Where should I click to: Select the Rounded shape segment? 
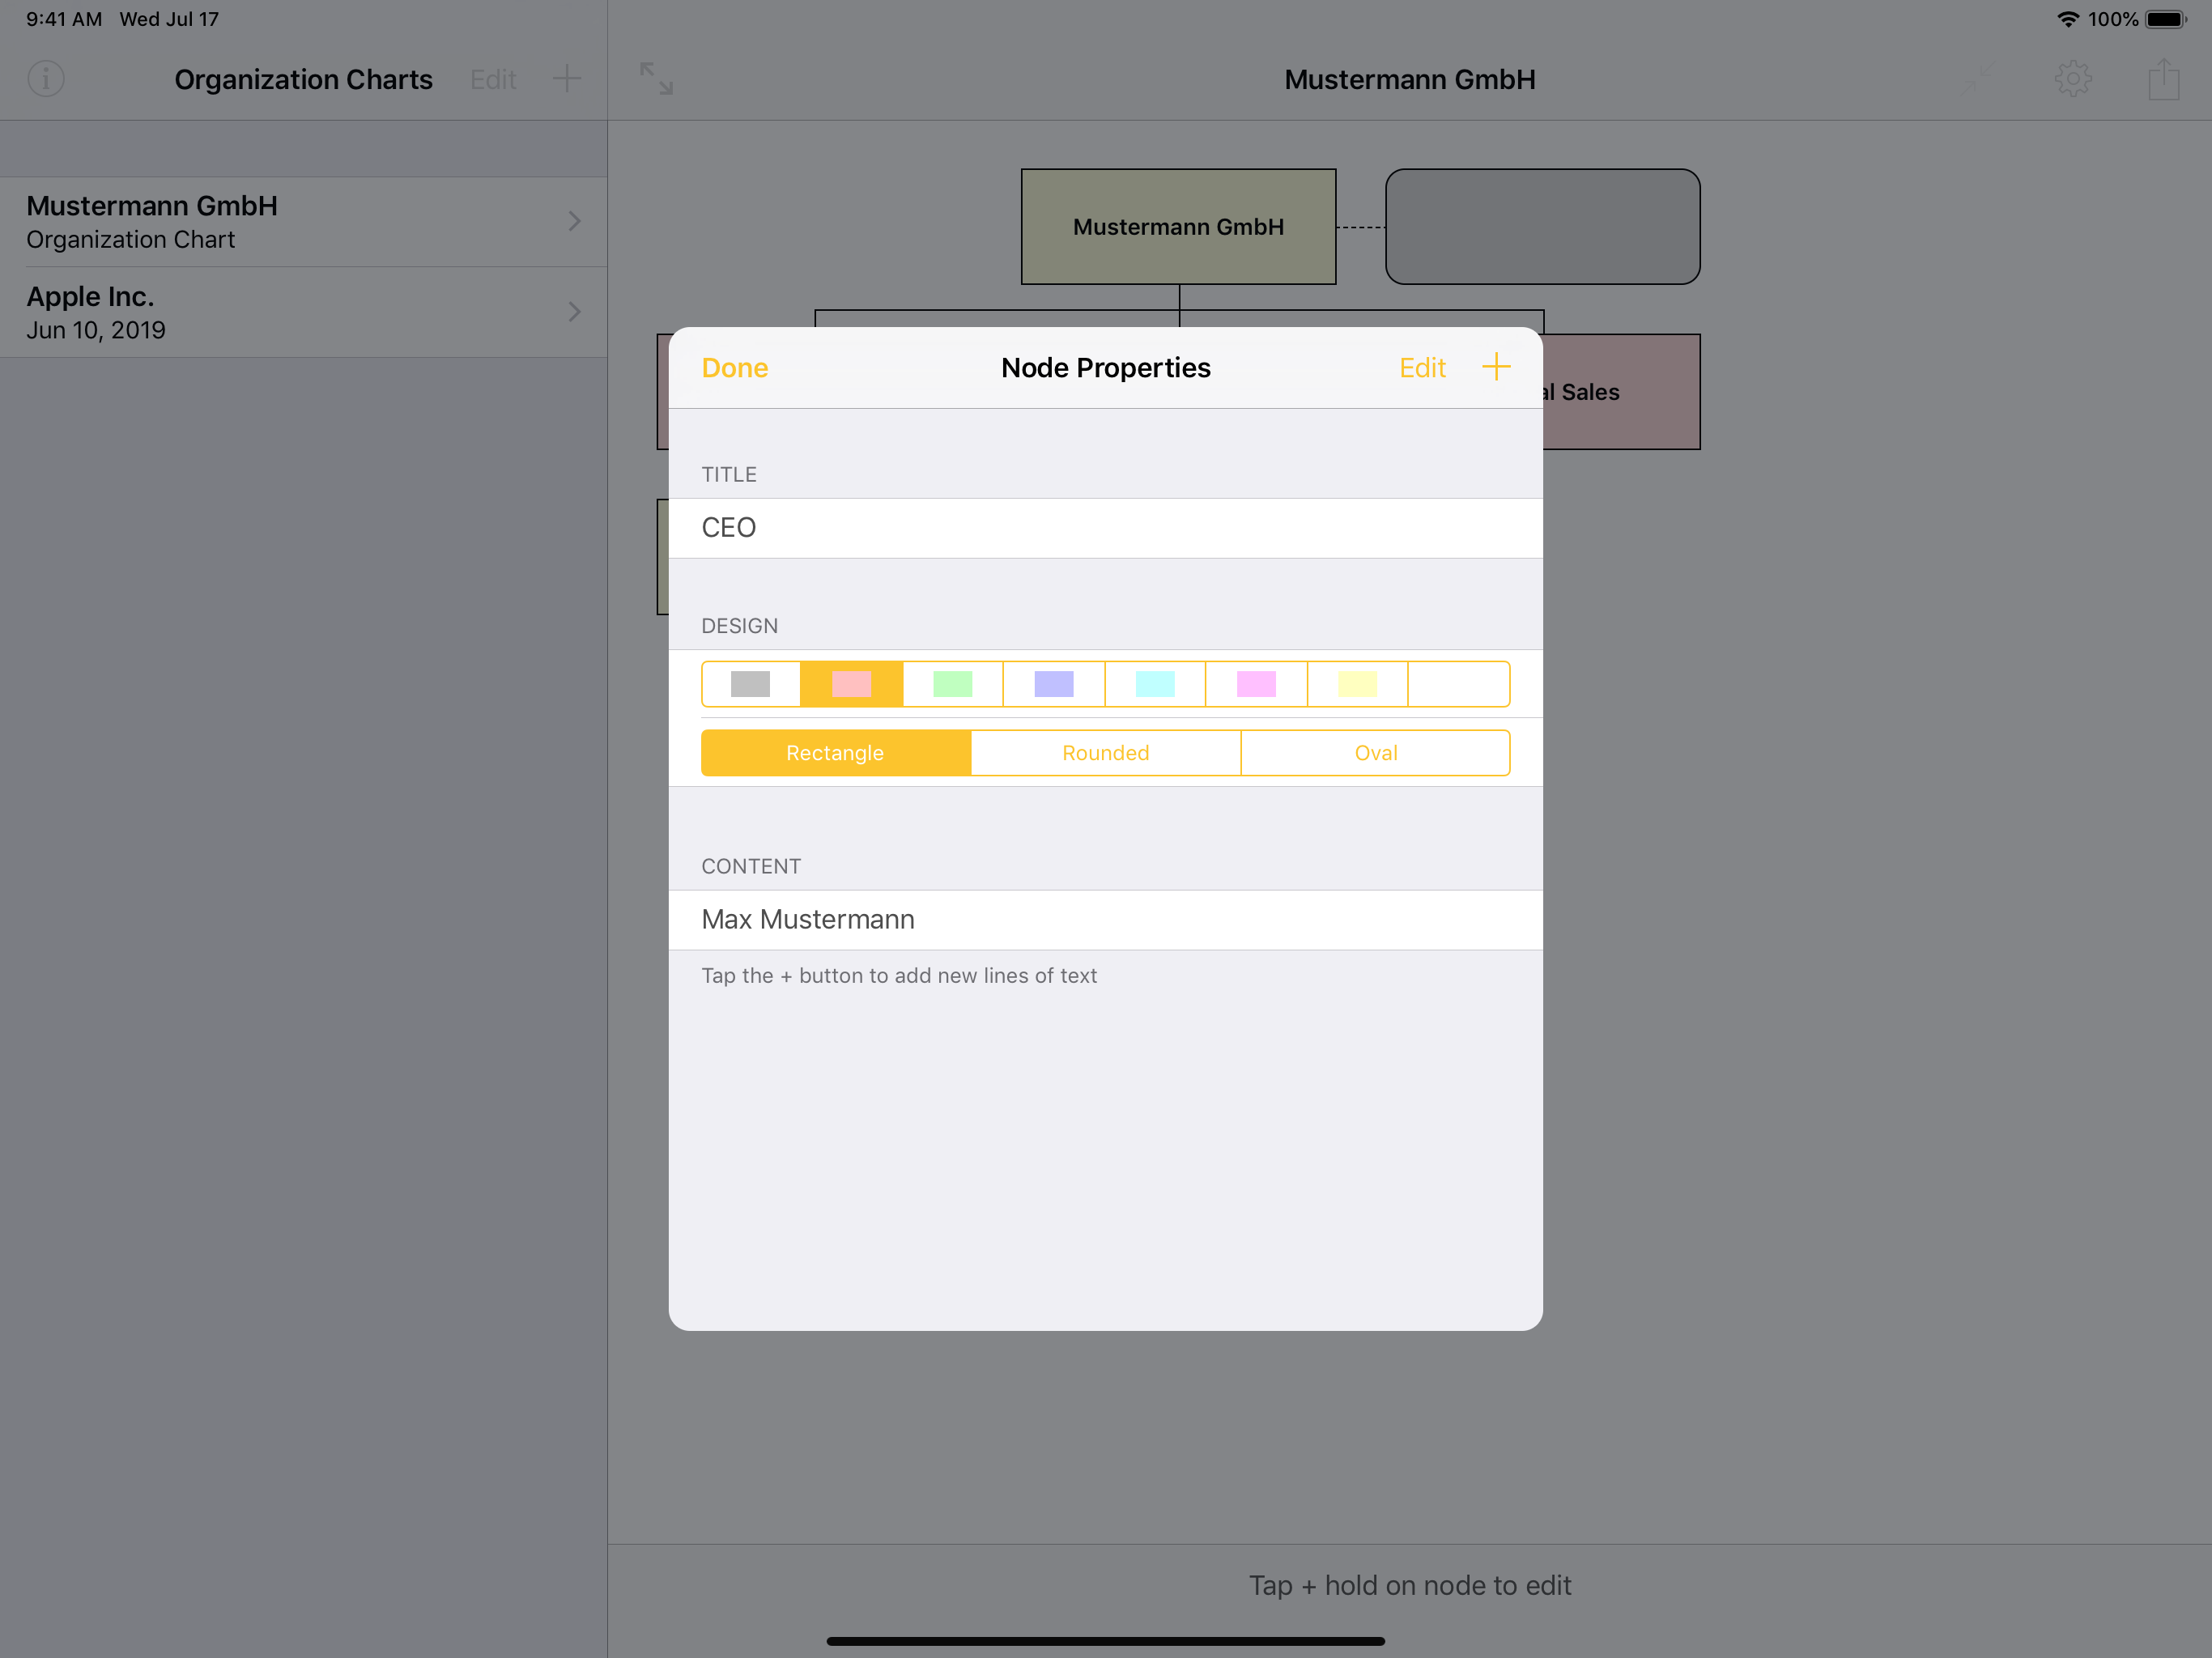coord(1106,753)
